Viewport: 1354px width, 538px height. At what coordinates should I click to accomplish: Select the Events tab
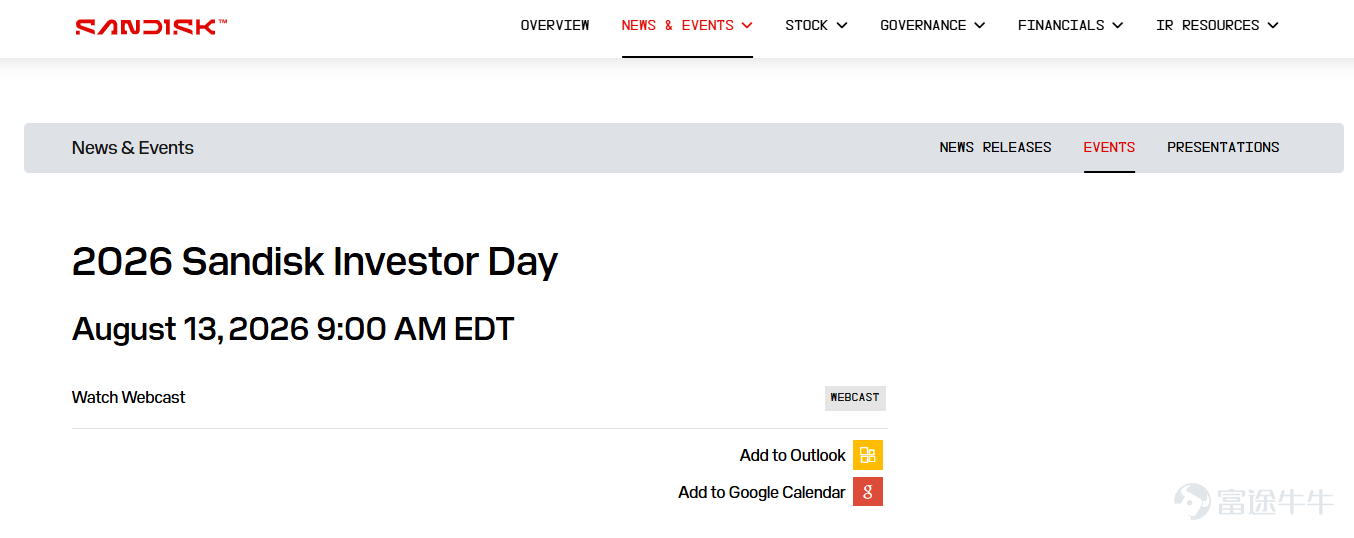pyautogui.click(x=1109, y=147)
